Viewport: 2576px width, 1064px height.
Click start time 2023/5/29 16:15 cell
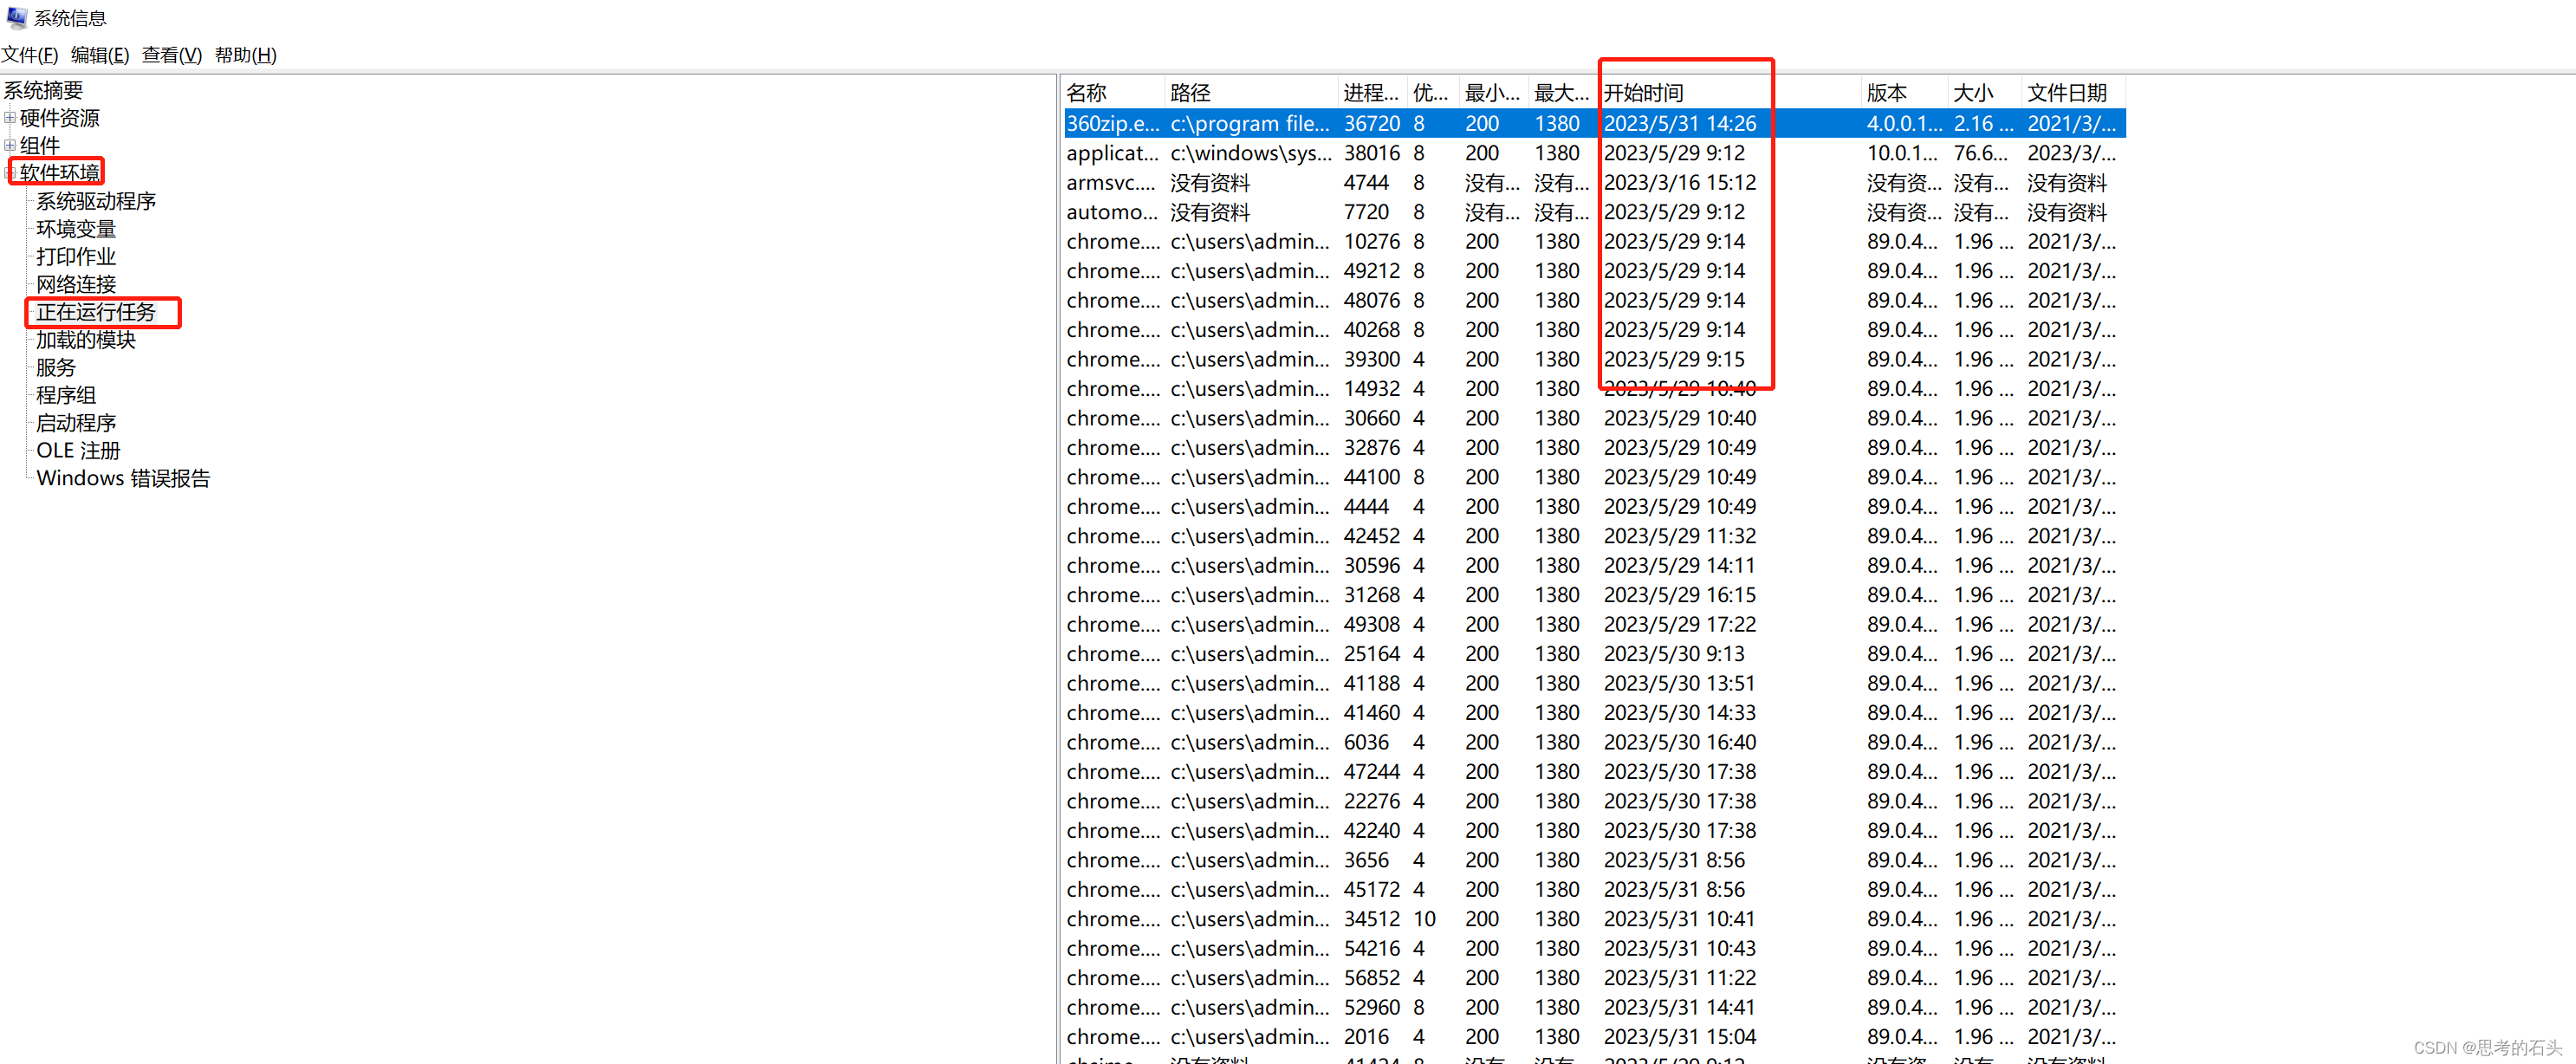(1680, 596)
